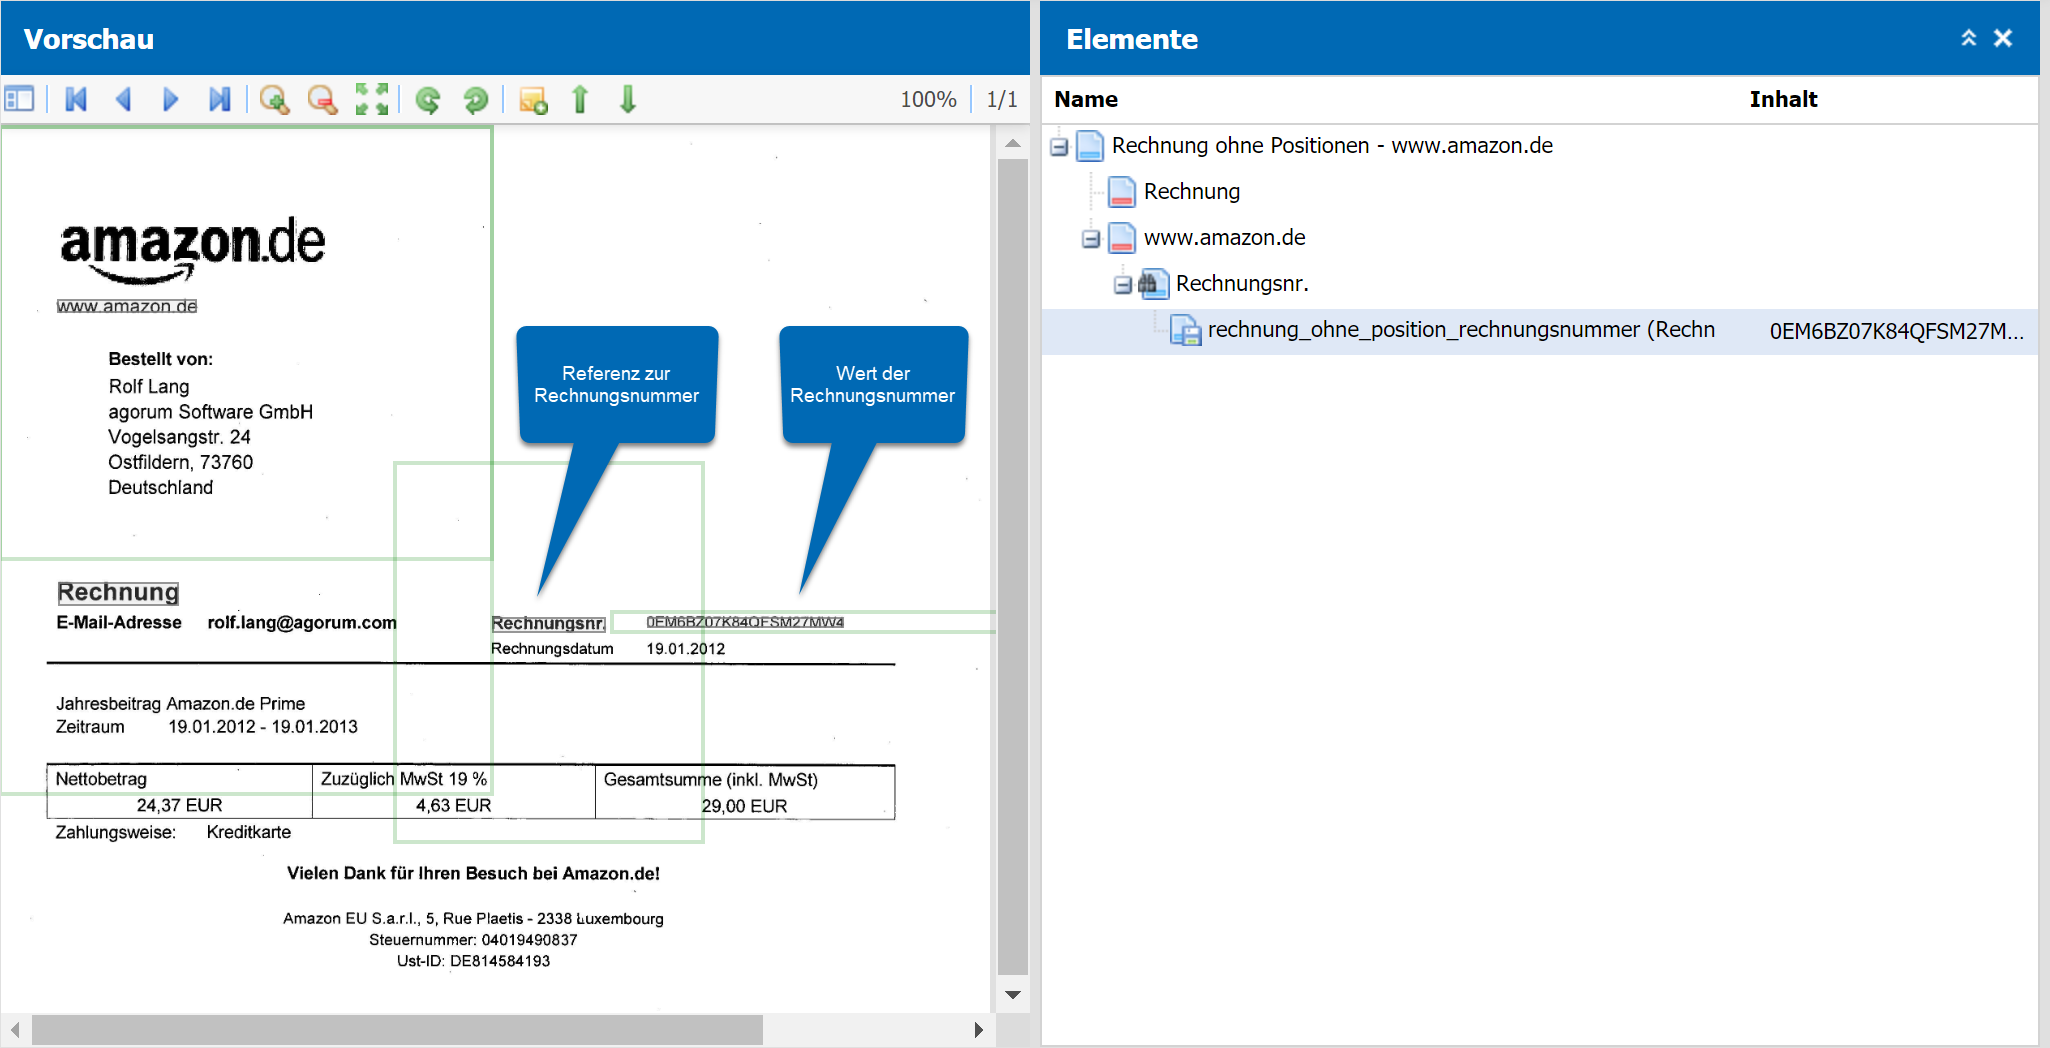This screenshot has width=2050, height=1048.
Task: Click 'Jahresbeitrag Amazon.de Prime' text
Action: [180, 703]
